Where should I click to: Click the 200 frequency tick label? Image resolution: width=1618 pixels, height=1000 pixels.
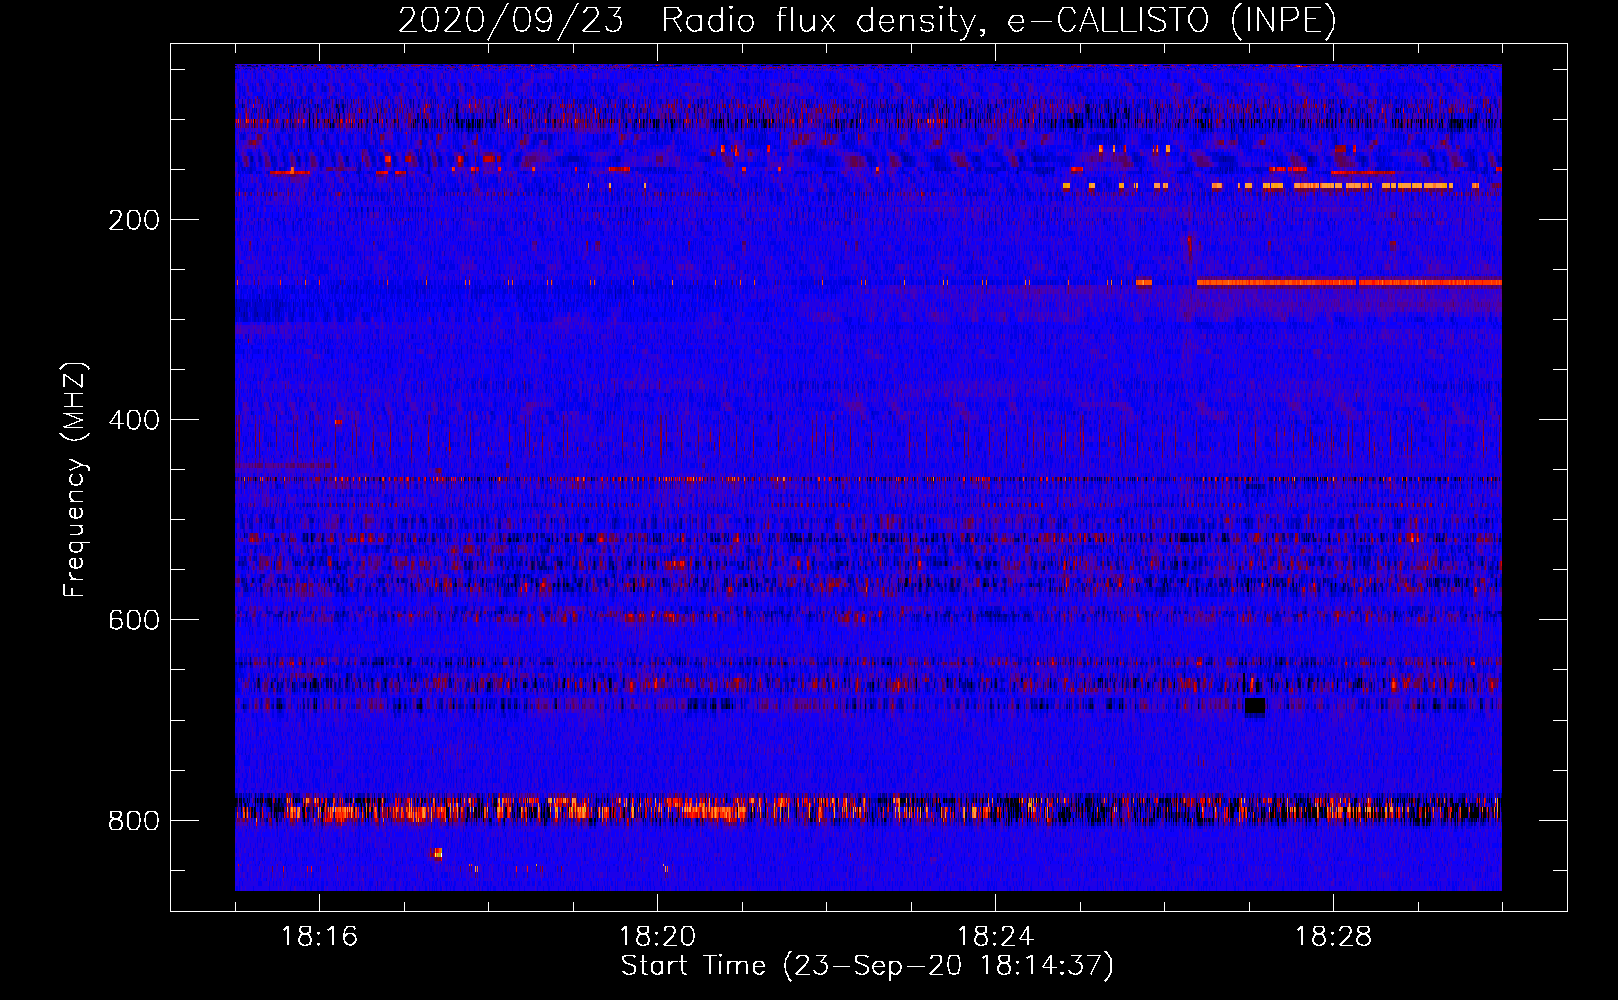tap(134, 220)
